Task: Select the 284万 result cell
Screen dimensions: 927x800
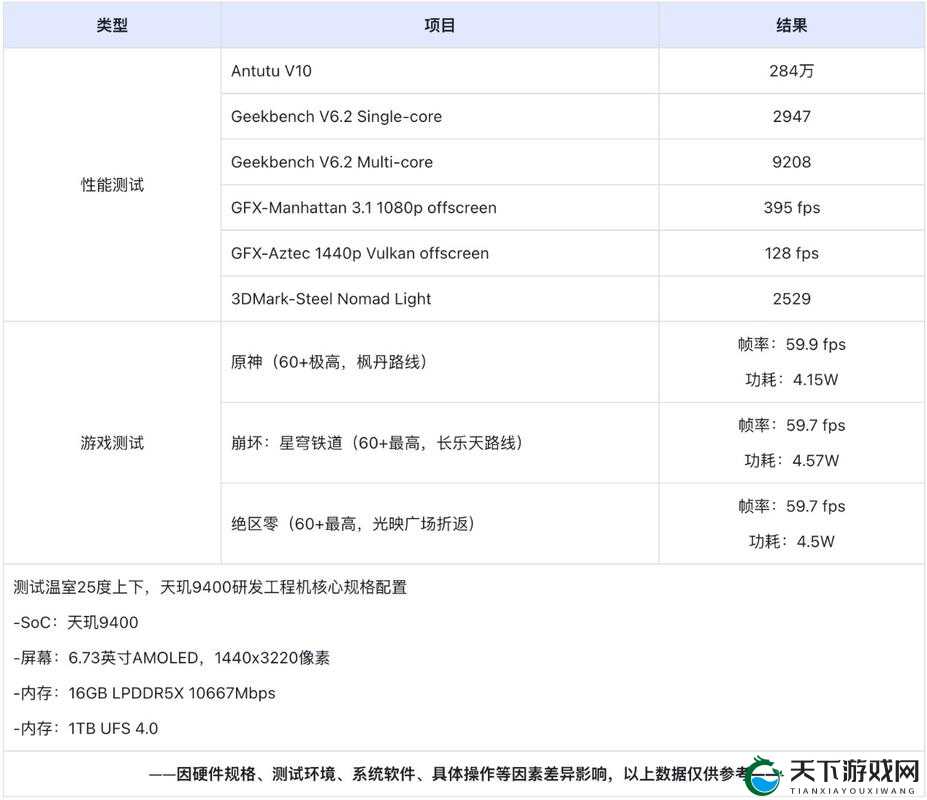Action: click(x=791, y=71)
